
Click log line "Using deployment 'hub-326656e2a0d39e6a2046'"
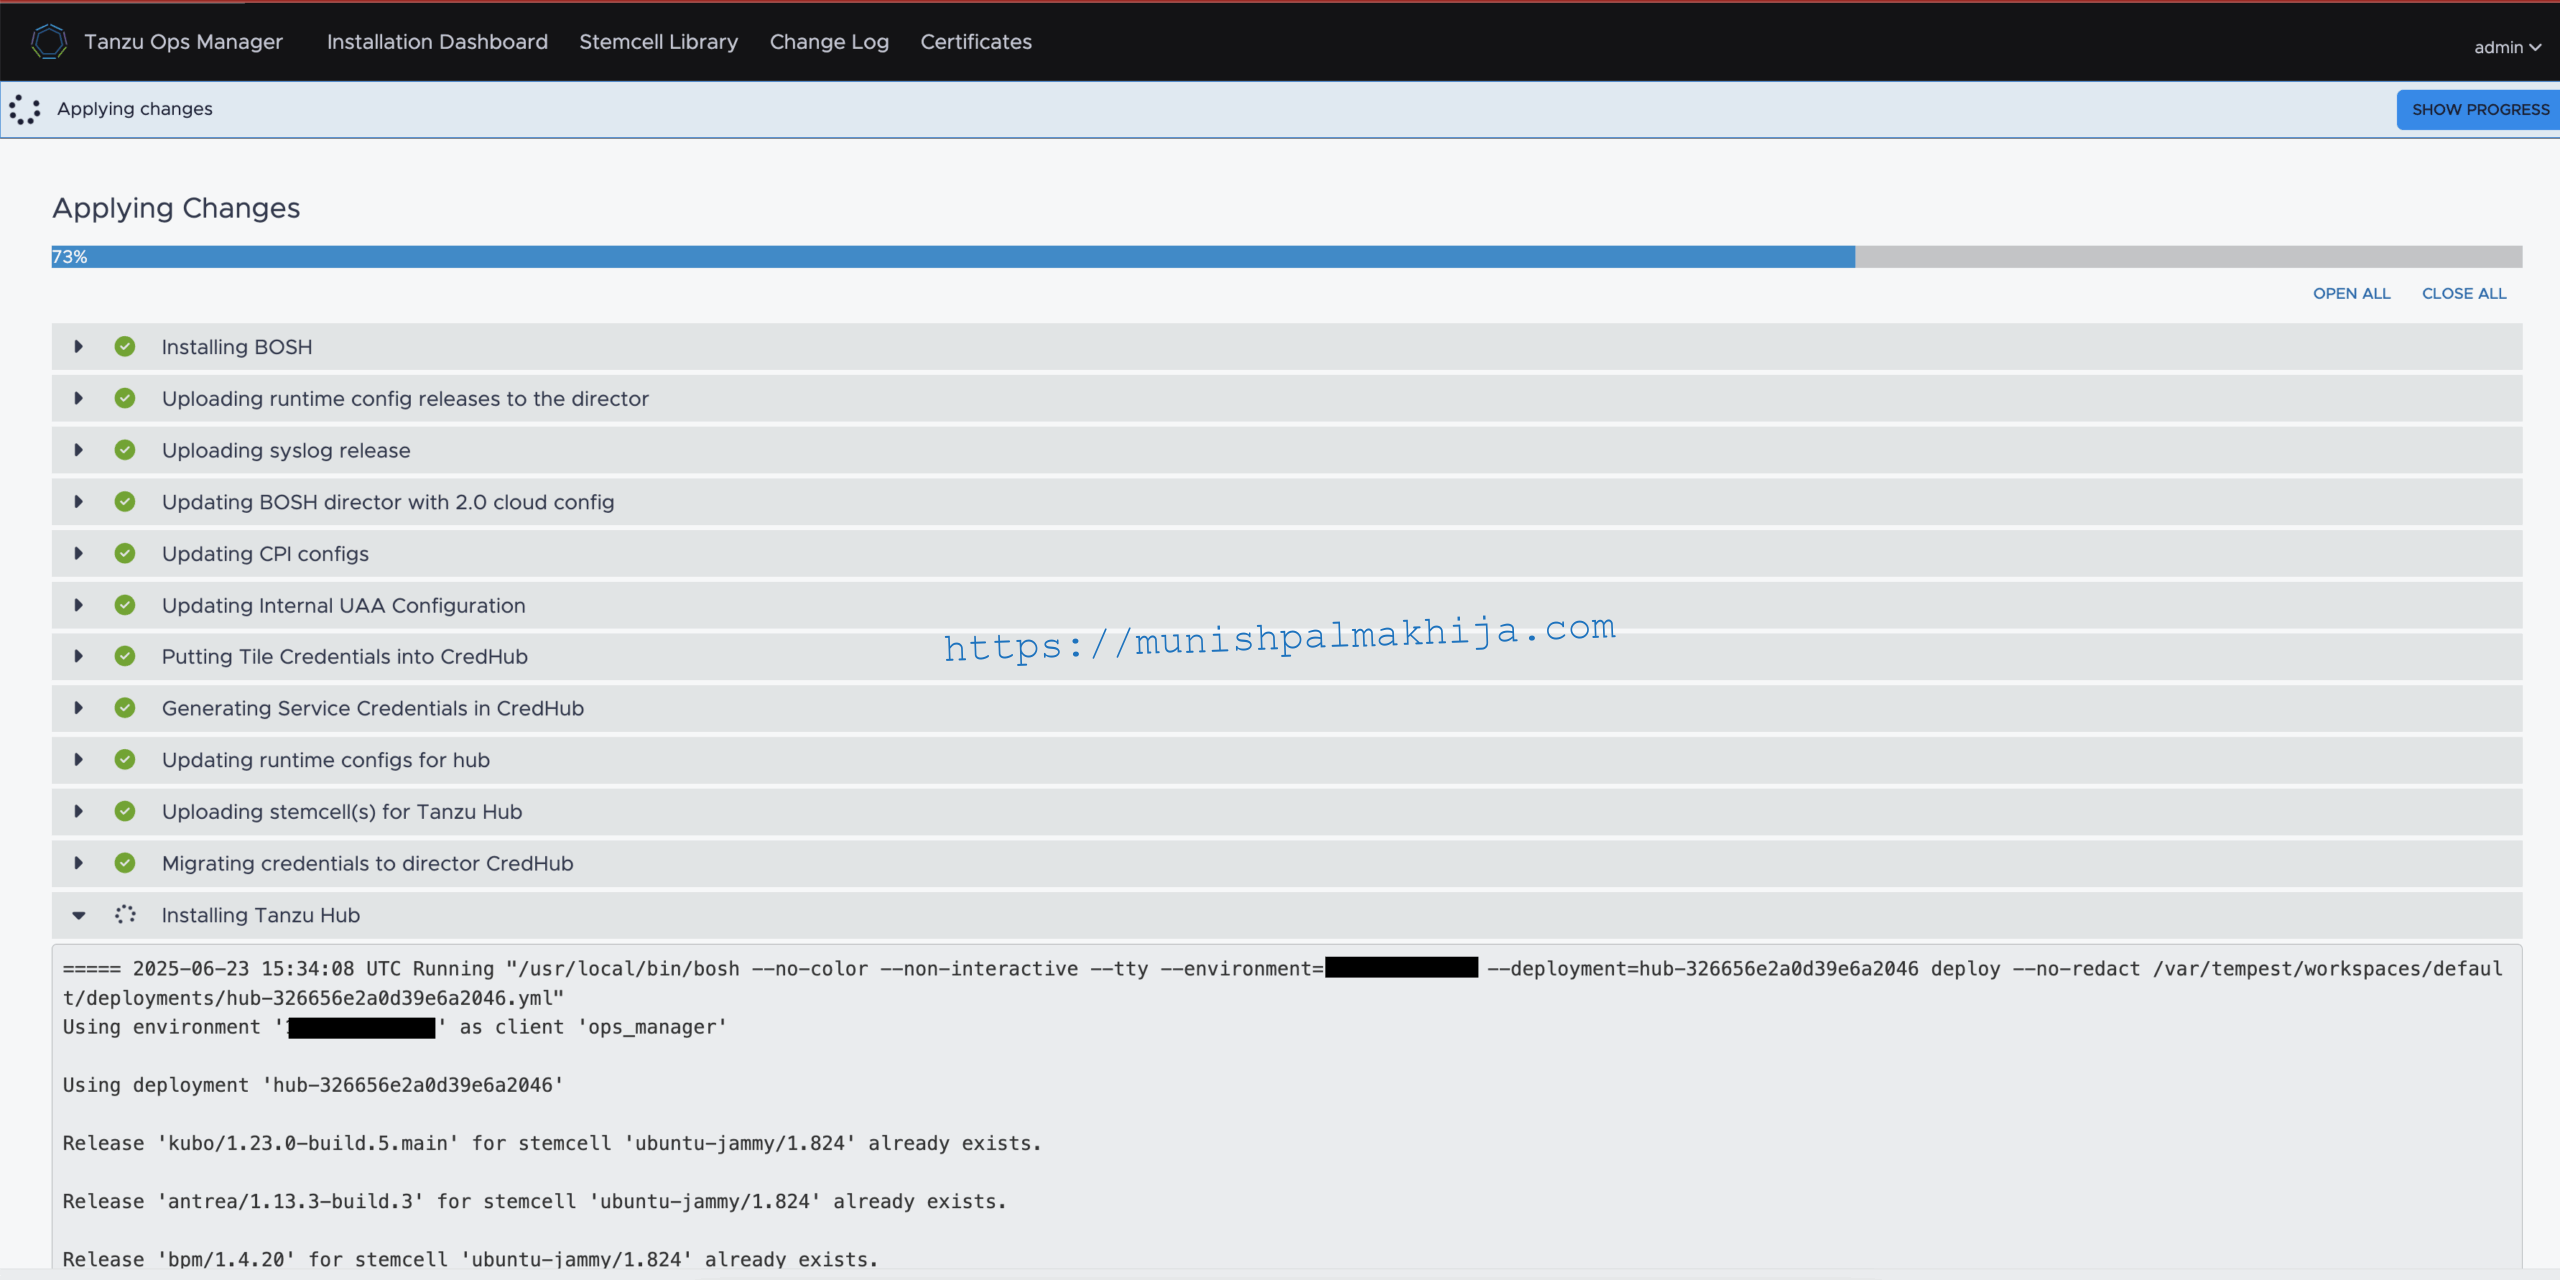click(313, 1085)
